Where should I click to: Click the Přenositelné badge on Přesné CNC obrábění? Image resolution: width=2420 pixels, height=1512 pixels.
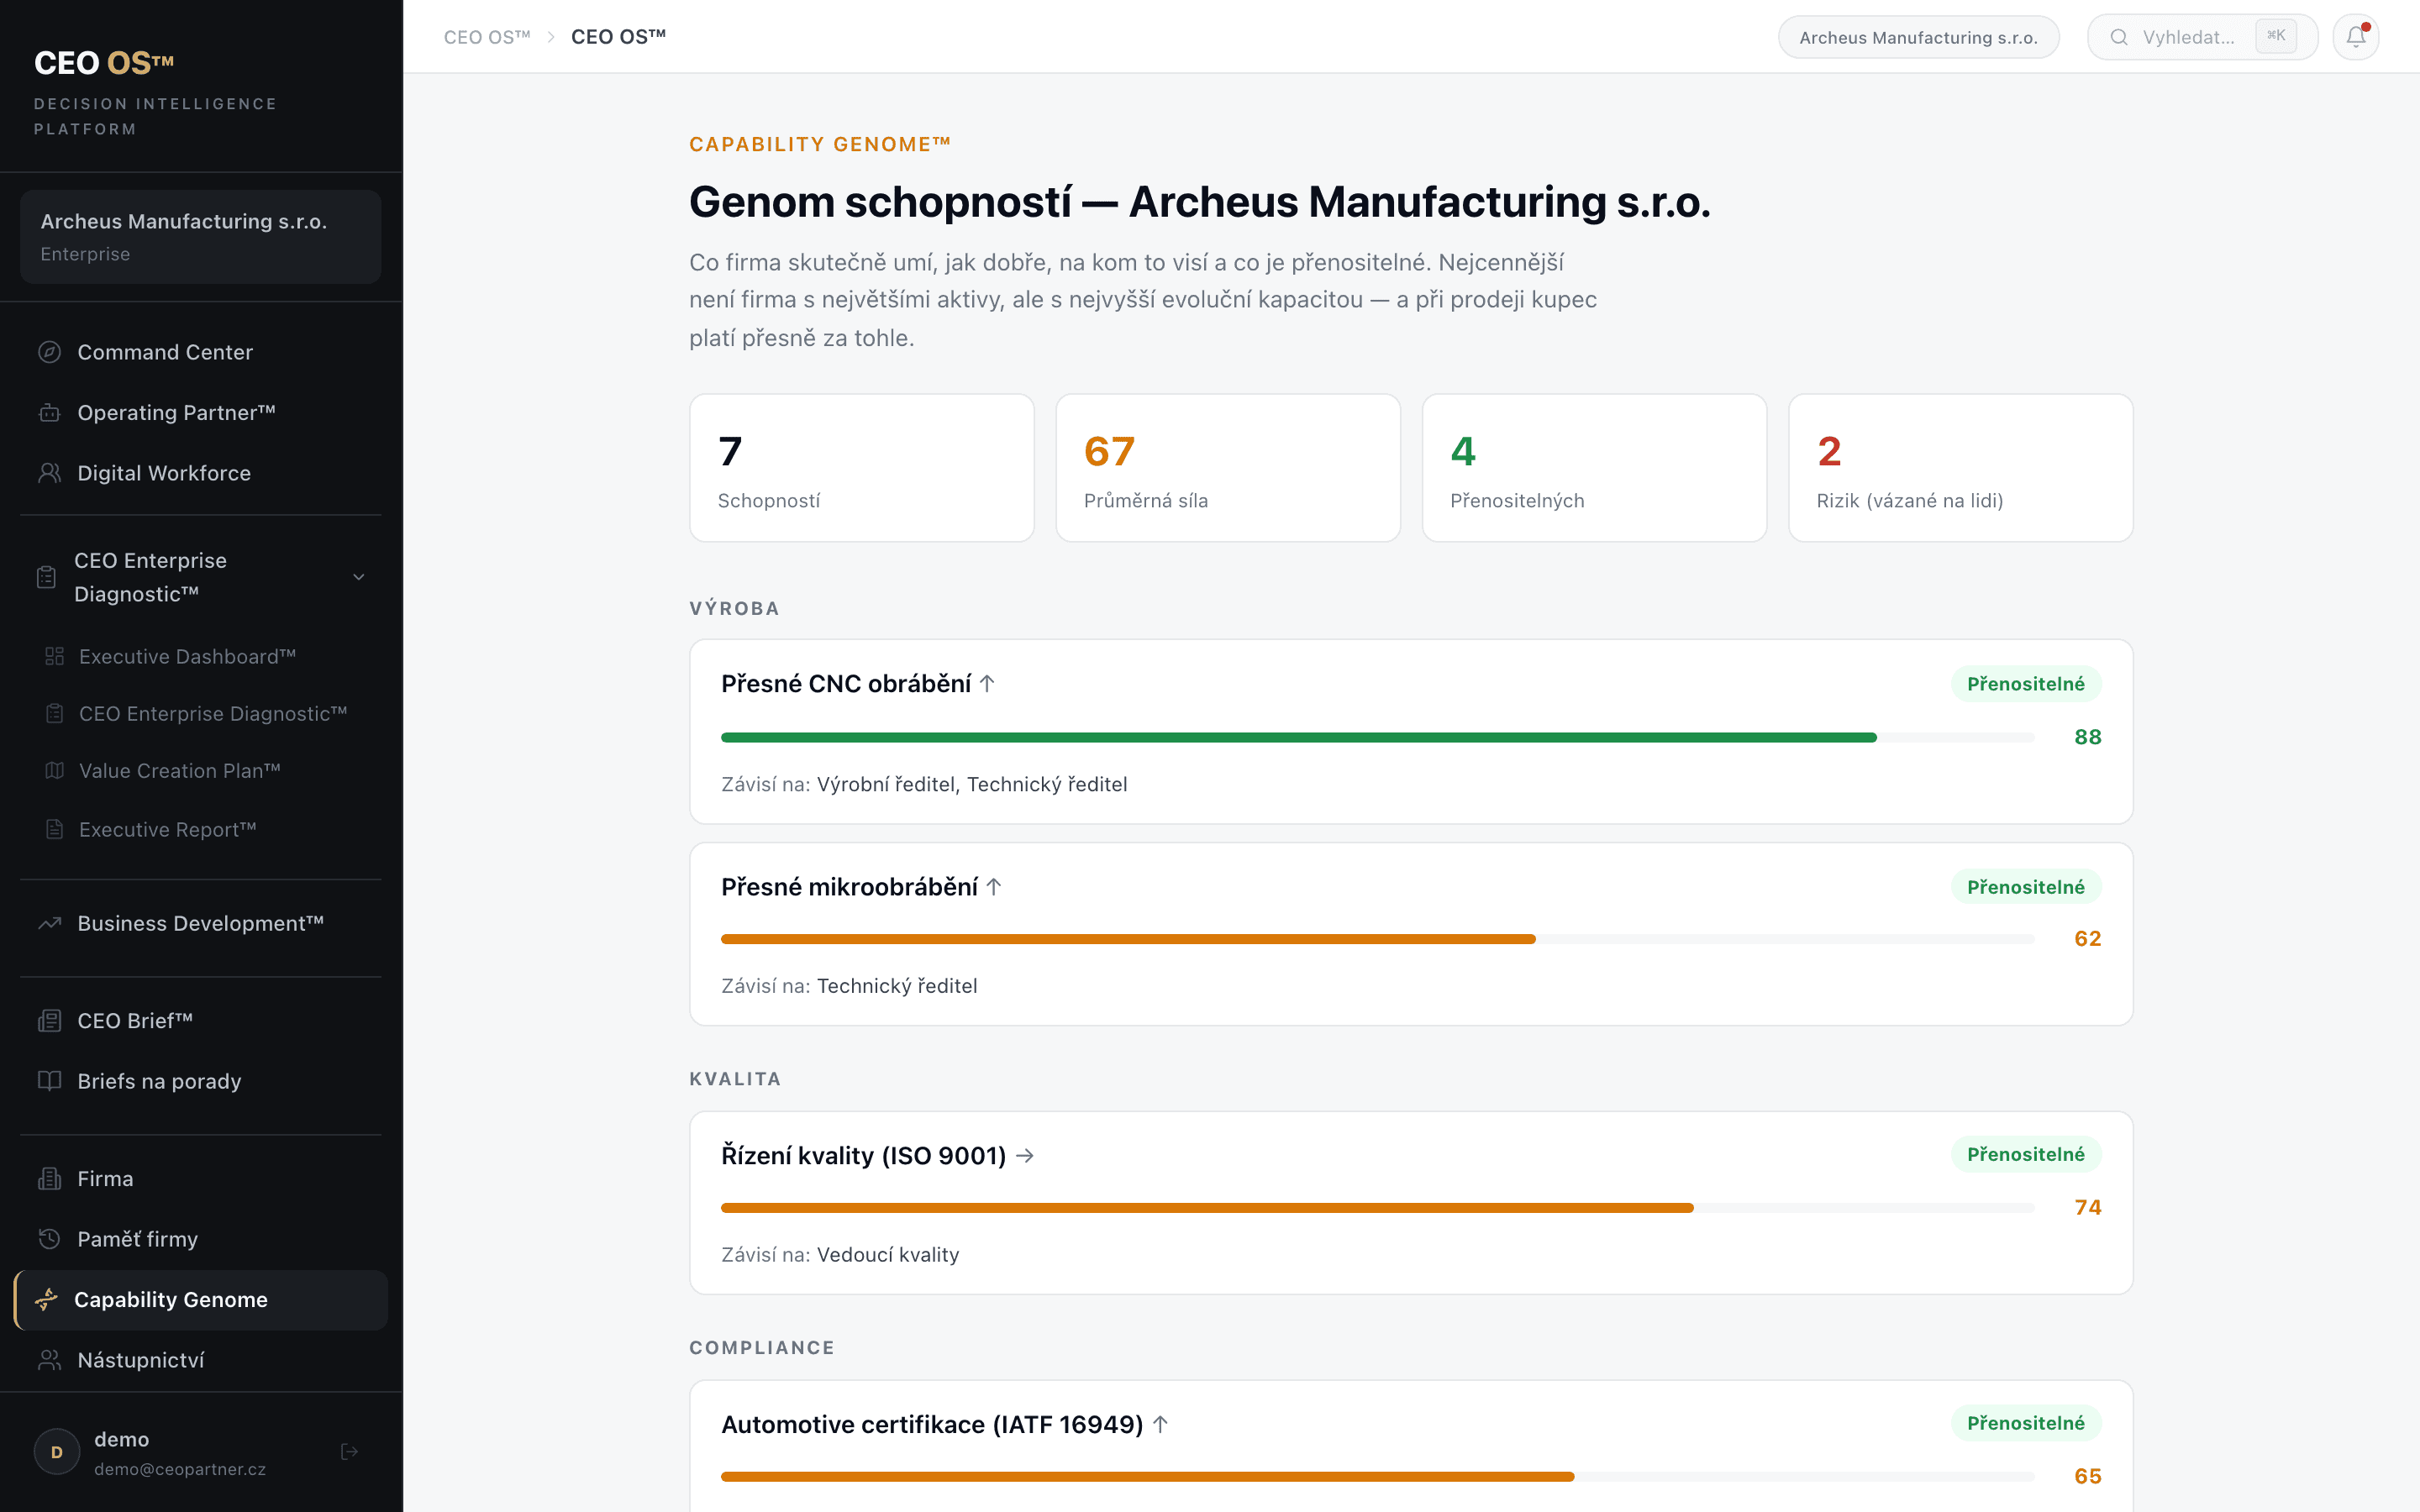[2025, 684]
